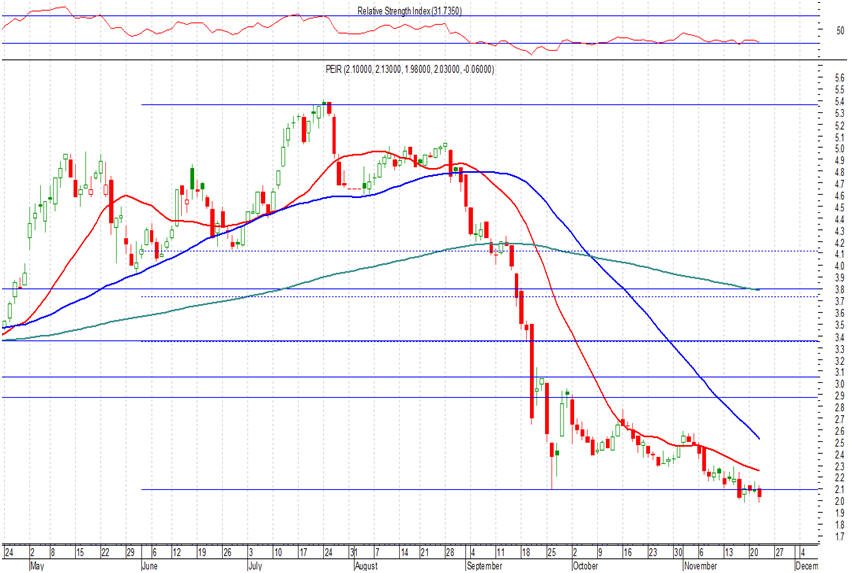849x573 pixels.
Task: Click the 5.4 price axis label
Action: [x=839, y=101]
